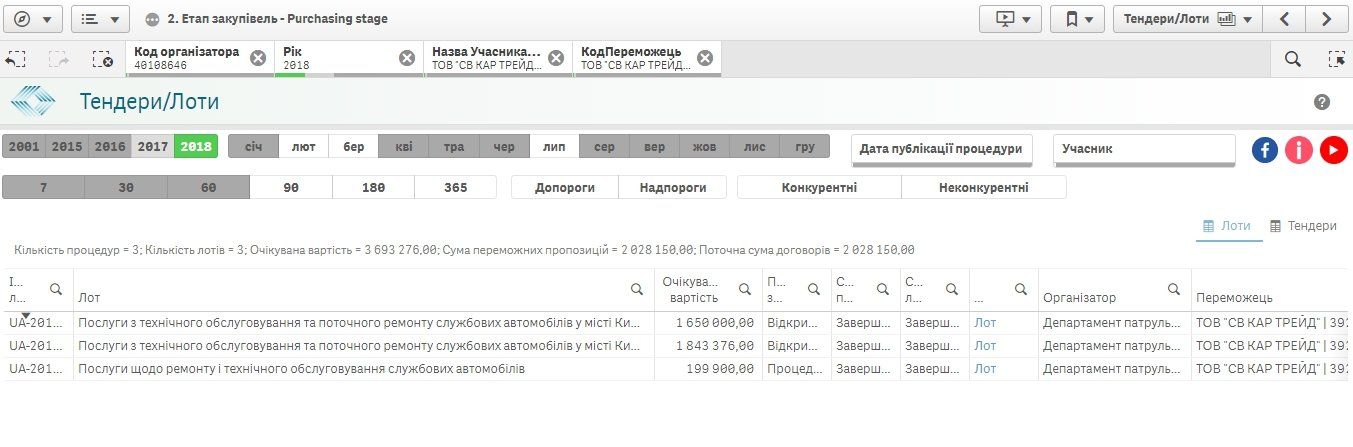This screenshot has width=1353, height=447.
Task: Toggle year 2017 filter
Action: coord(152,147)
